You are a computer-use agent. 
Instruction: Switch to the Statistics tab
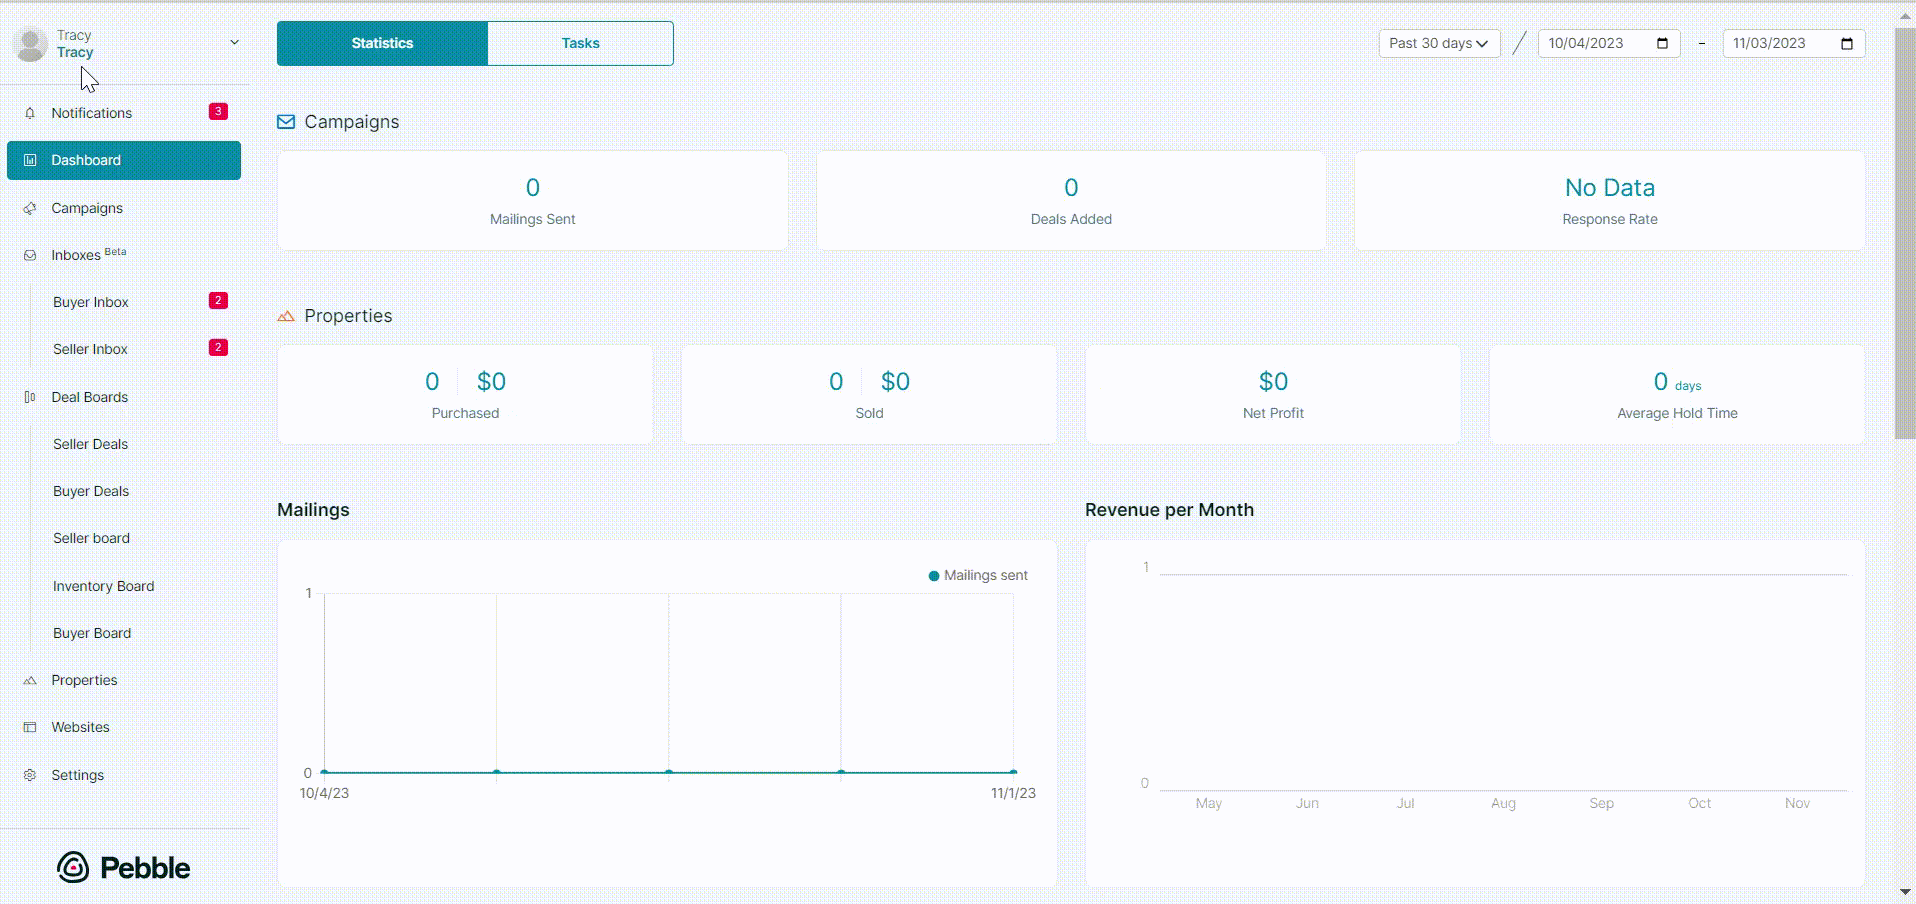coord(382,43)
